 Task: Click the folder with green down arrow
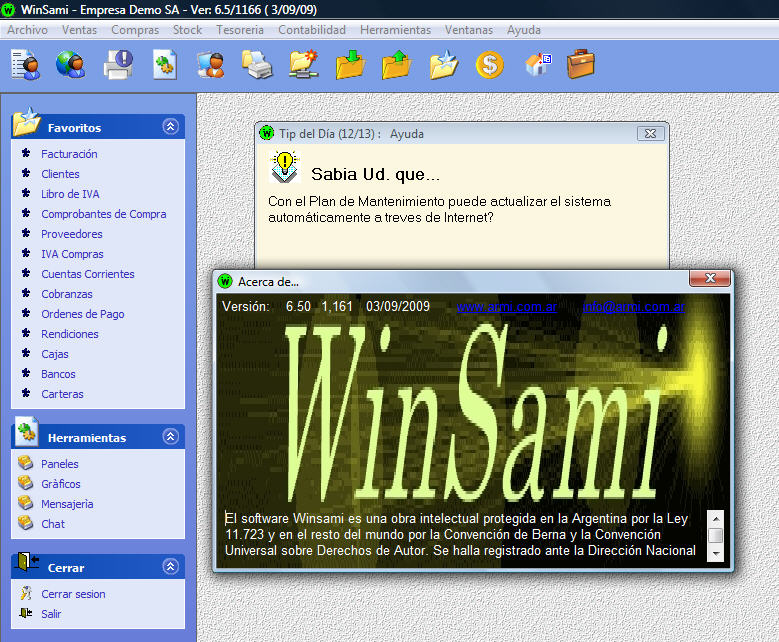tap(350, 65)
